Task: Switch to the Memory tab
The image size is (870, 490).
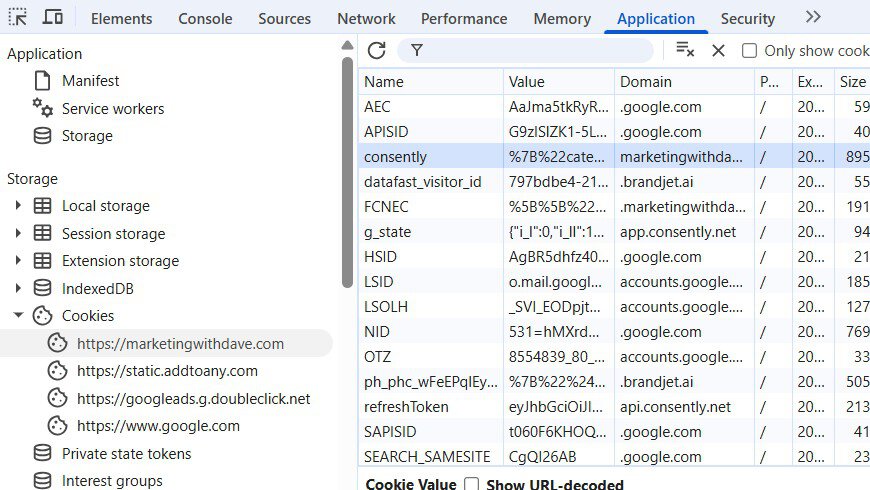Action: [562, 19]
